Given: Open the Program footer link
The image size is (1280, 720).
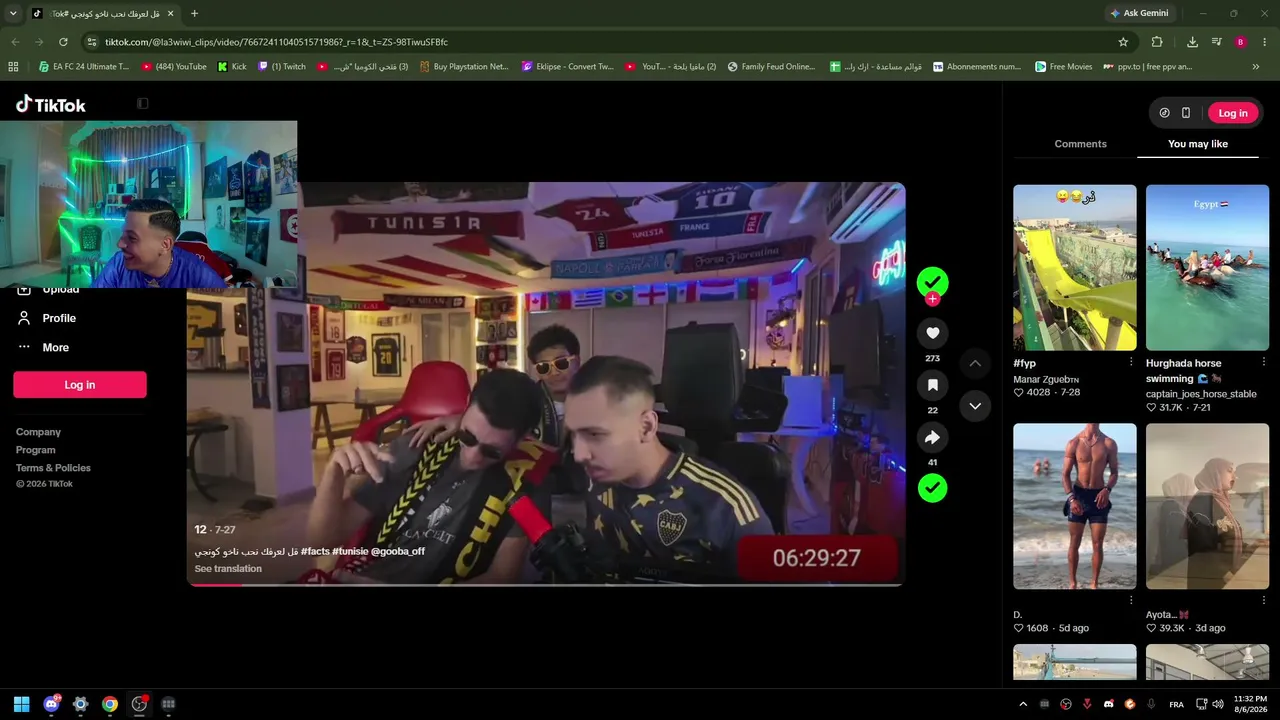Looking at the screenshot, I should tap(36, 450).
